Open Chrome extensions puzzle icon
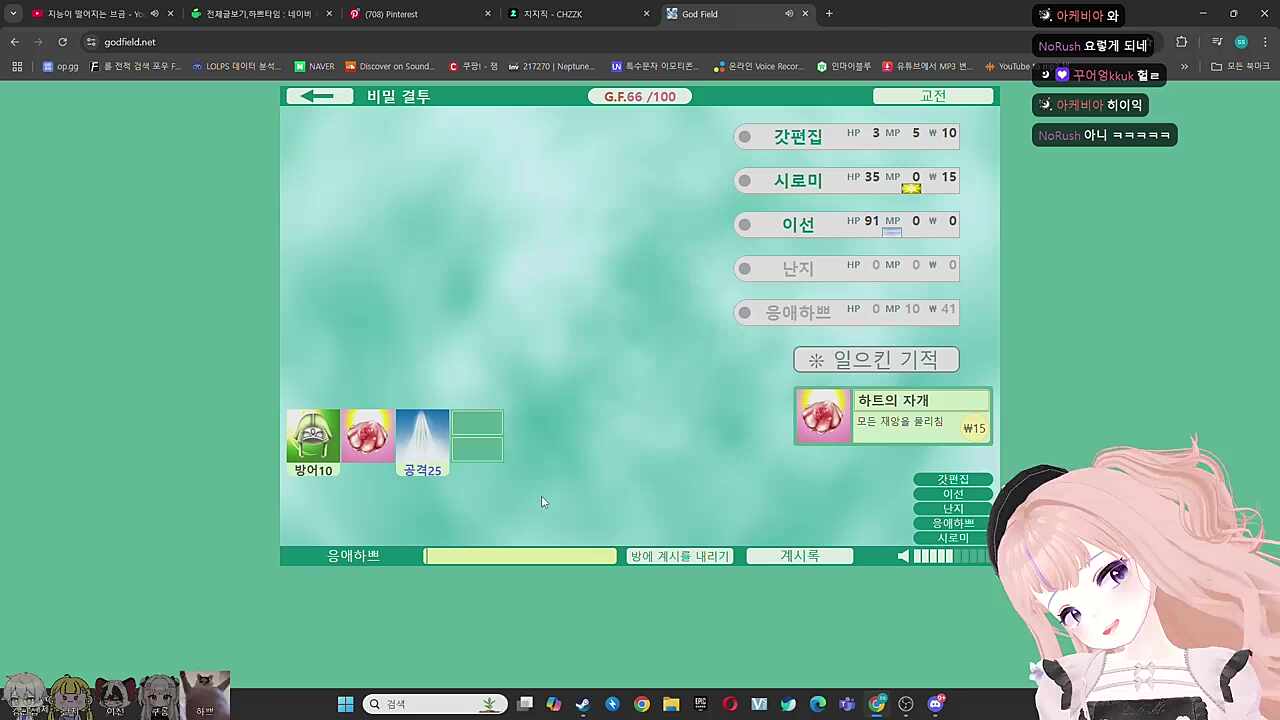 click(1182, 42)
